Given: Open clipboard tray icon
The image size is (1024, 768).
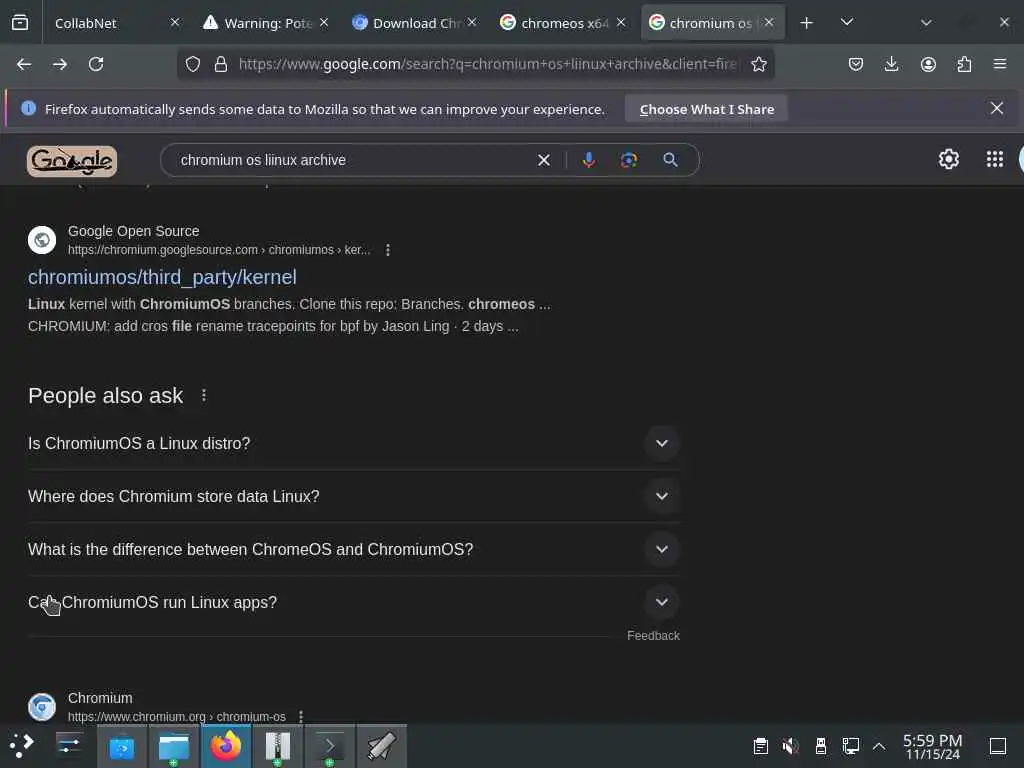Looking at the screenshot, I should 760,746.
